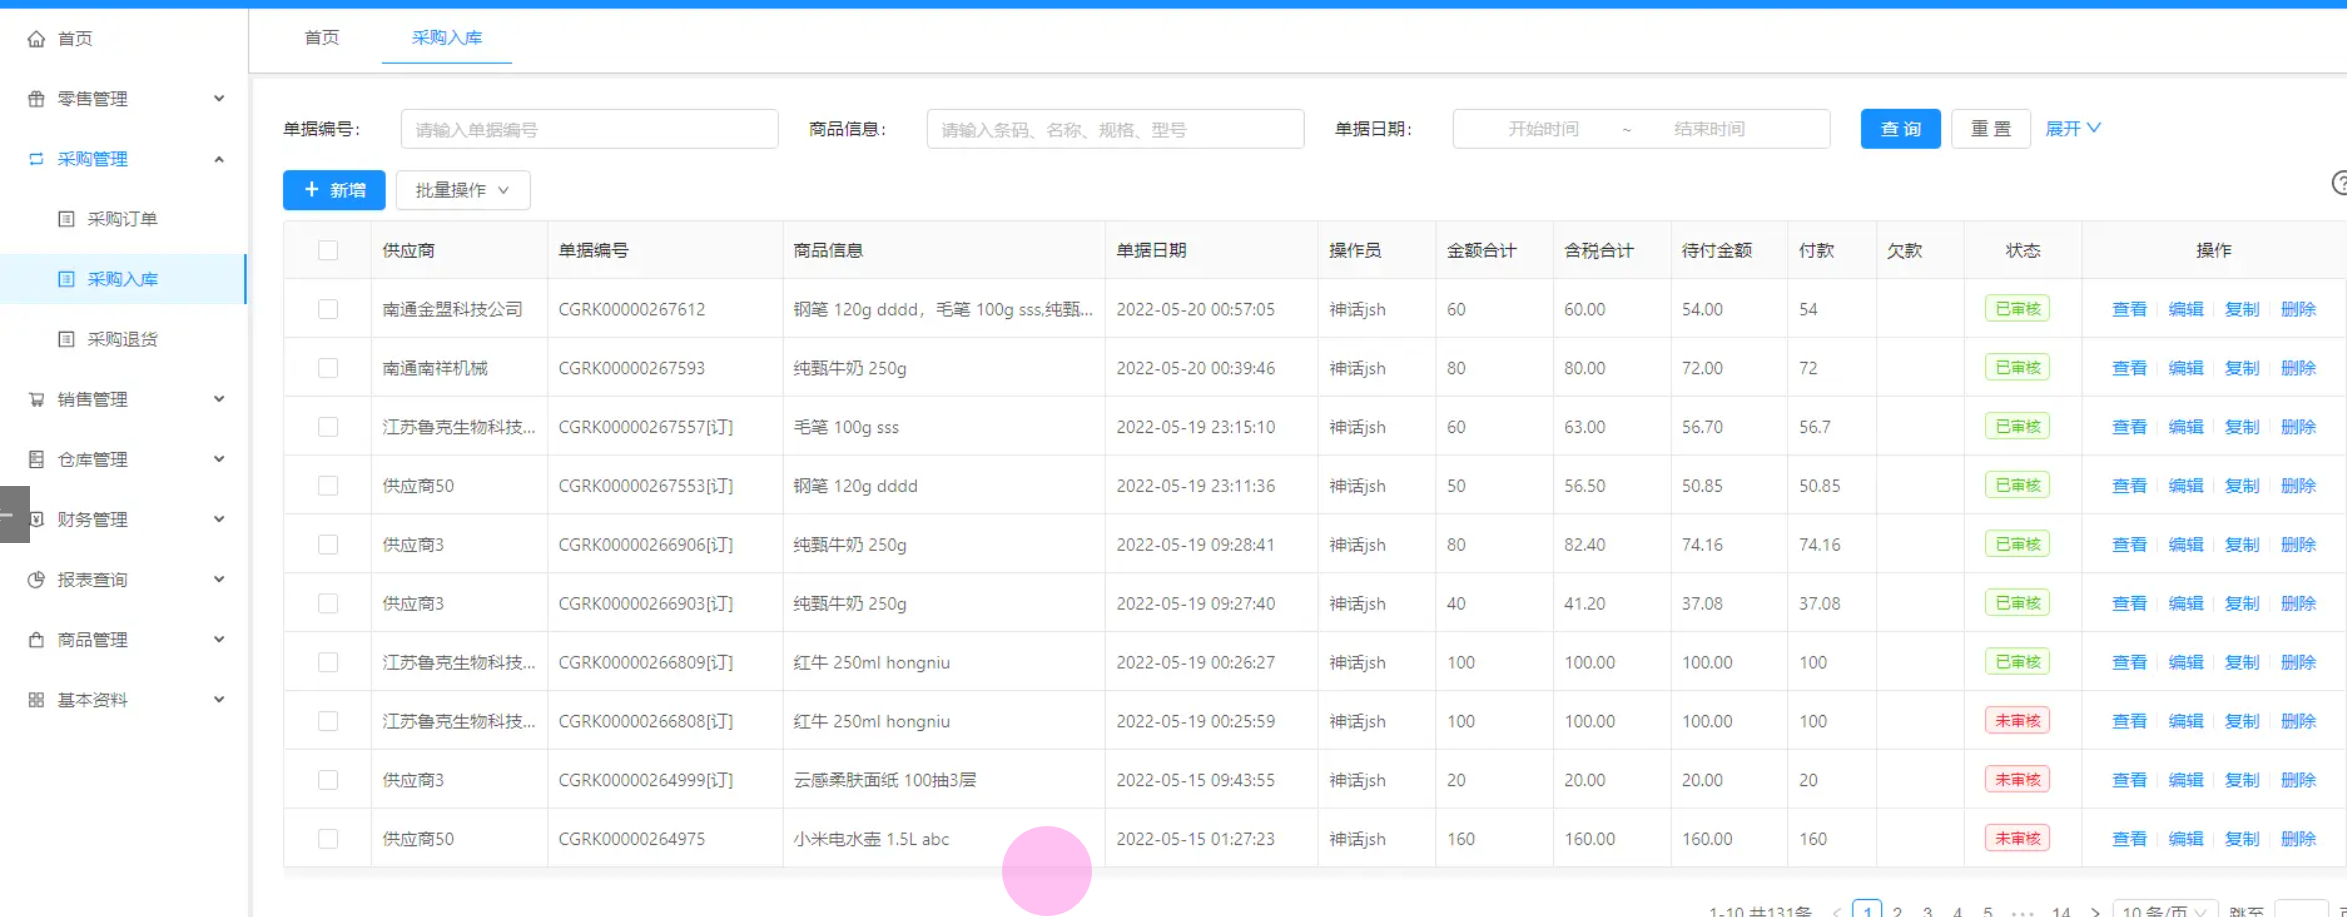This screenshot has height=917, width=2347.
Task: Check the row for CGRK00000267593
Action: (328, 368)
